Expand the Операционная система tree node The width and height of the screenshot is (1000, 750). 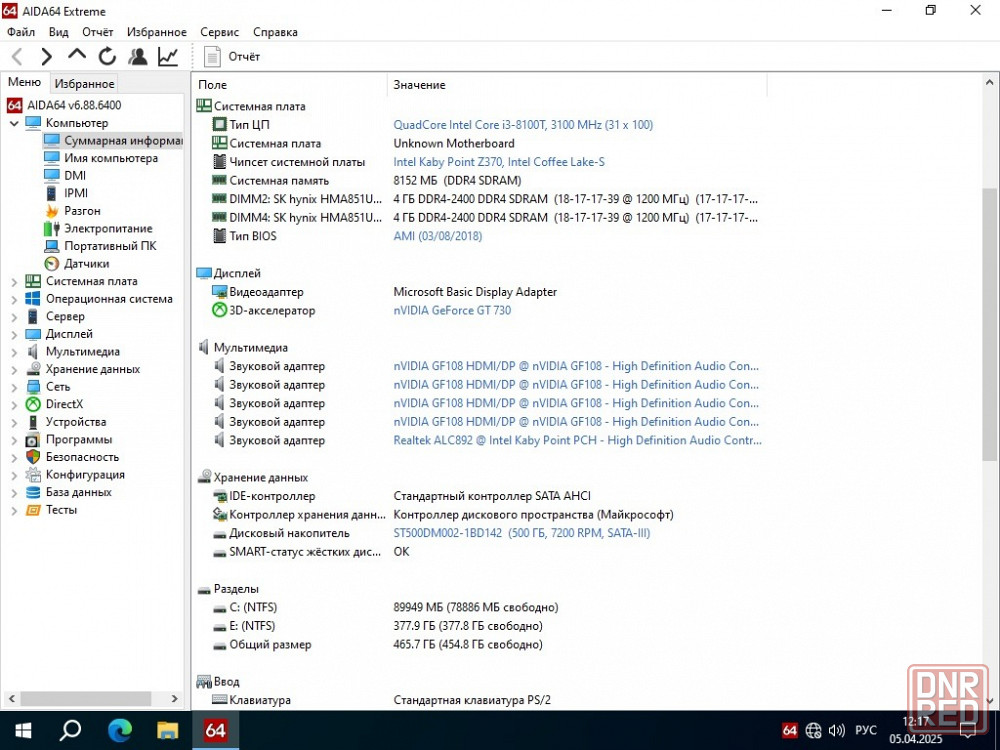click(x=14, y=299)
